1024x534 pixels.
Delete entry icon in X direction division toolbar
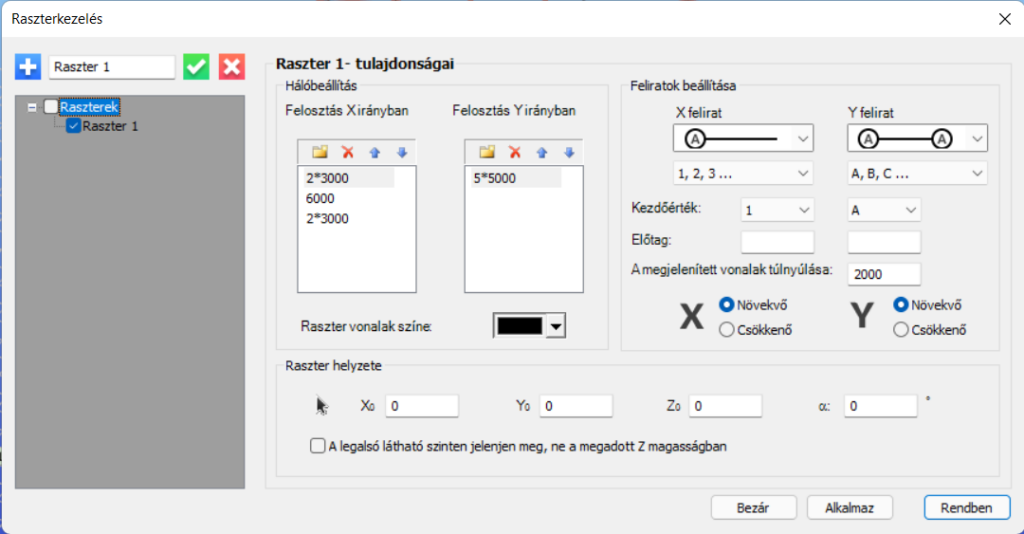click(x=347, y=152)
